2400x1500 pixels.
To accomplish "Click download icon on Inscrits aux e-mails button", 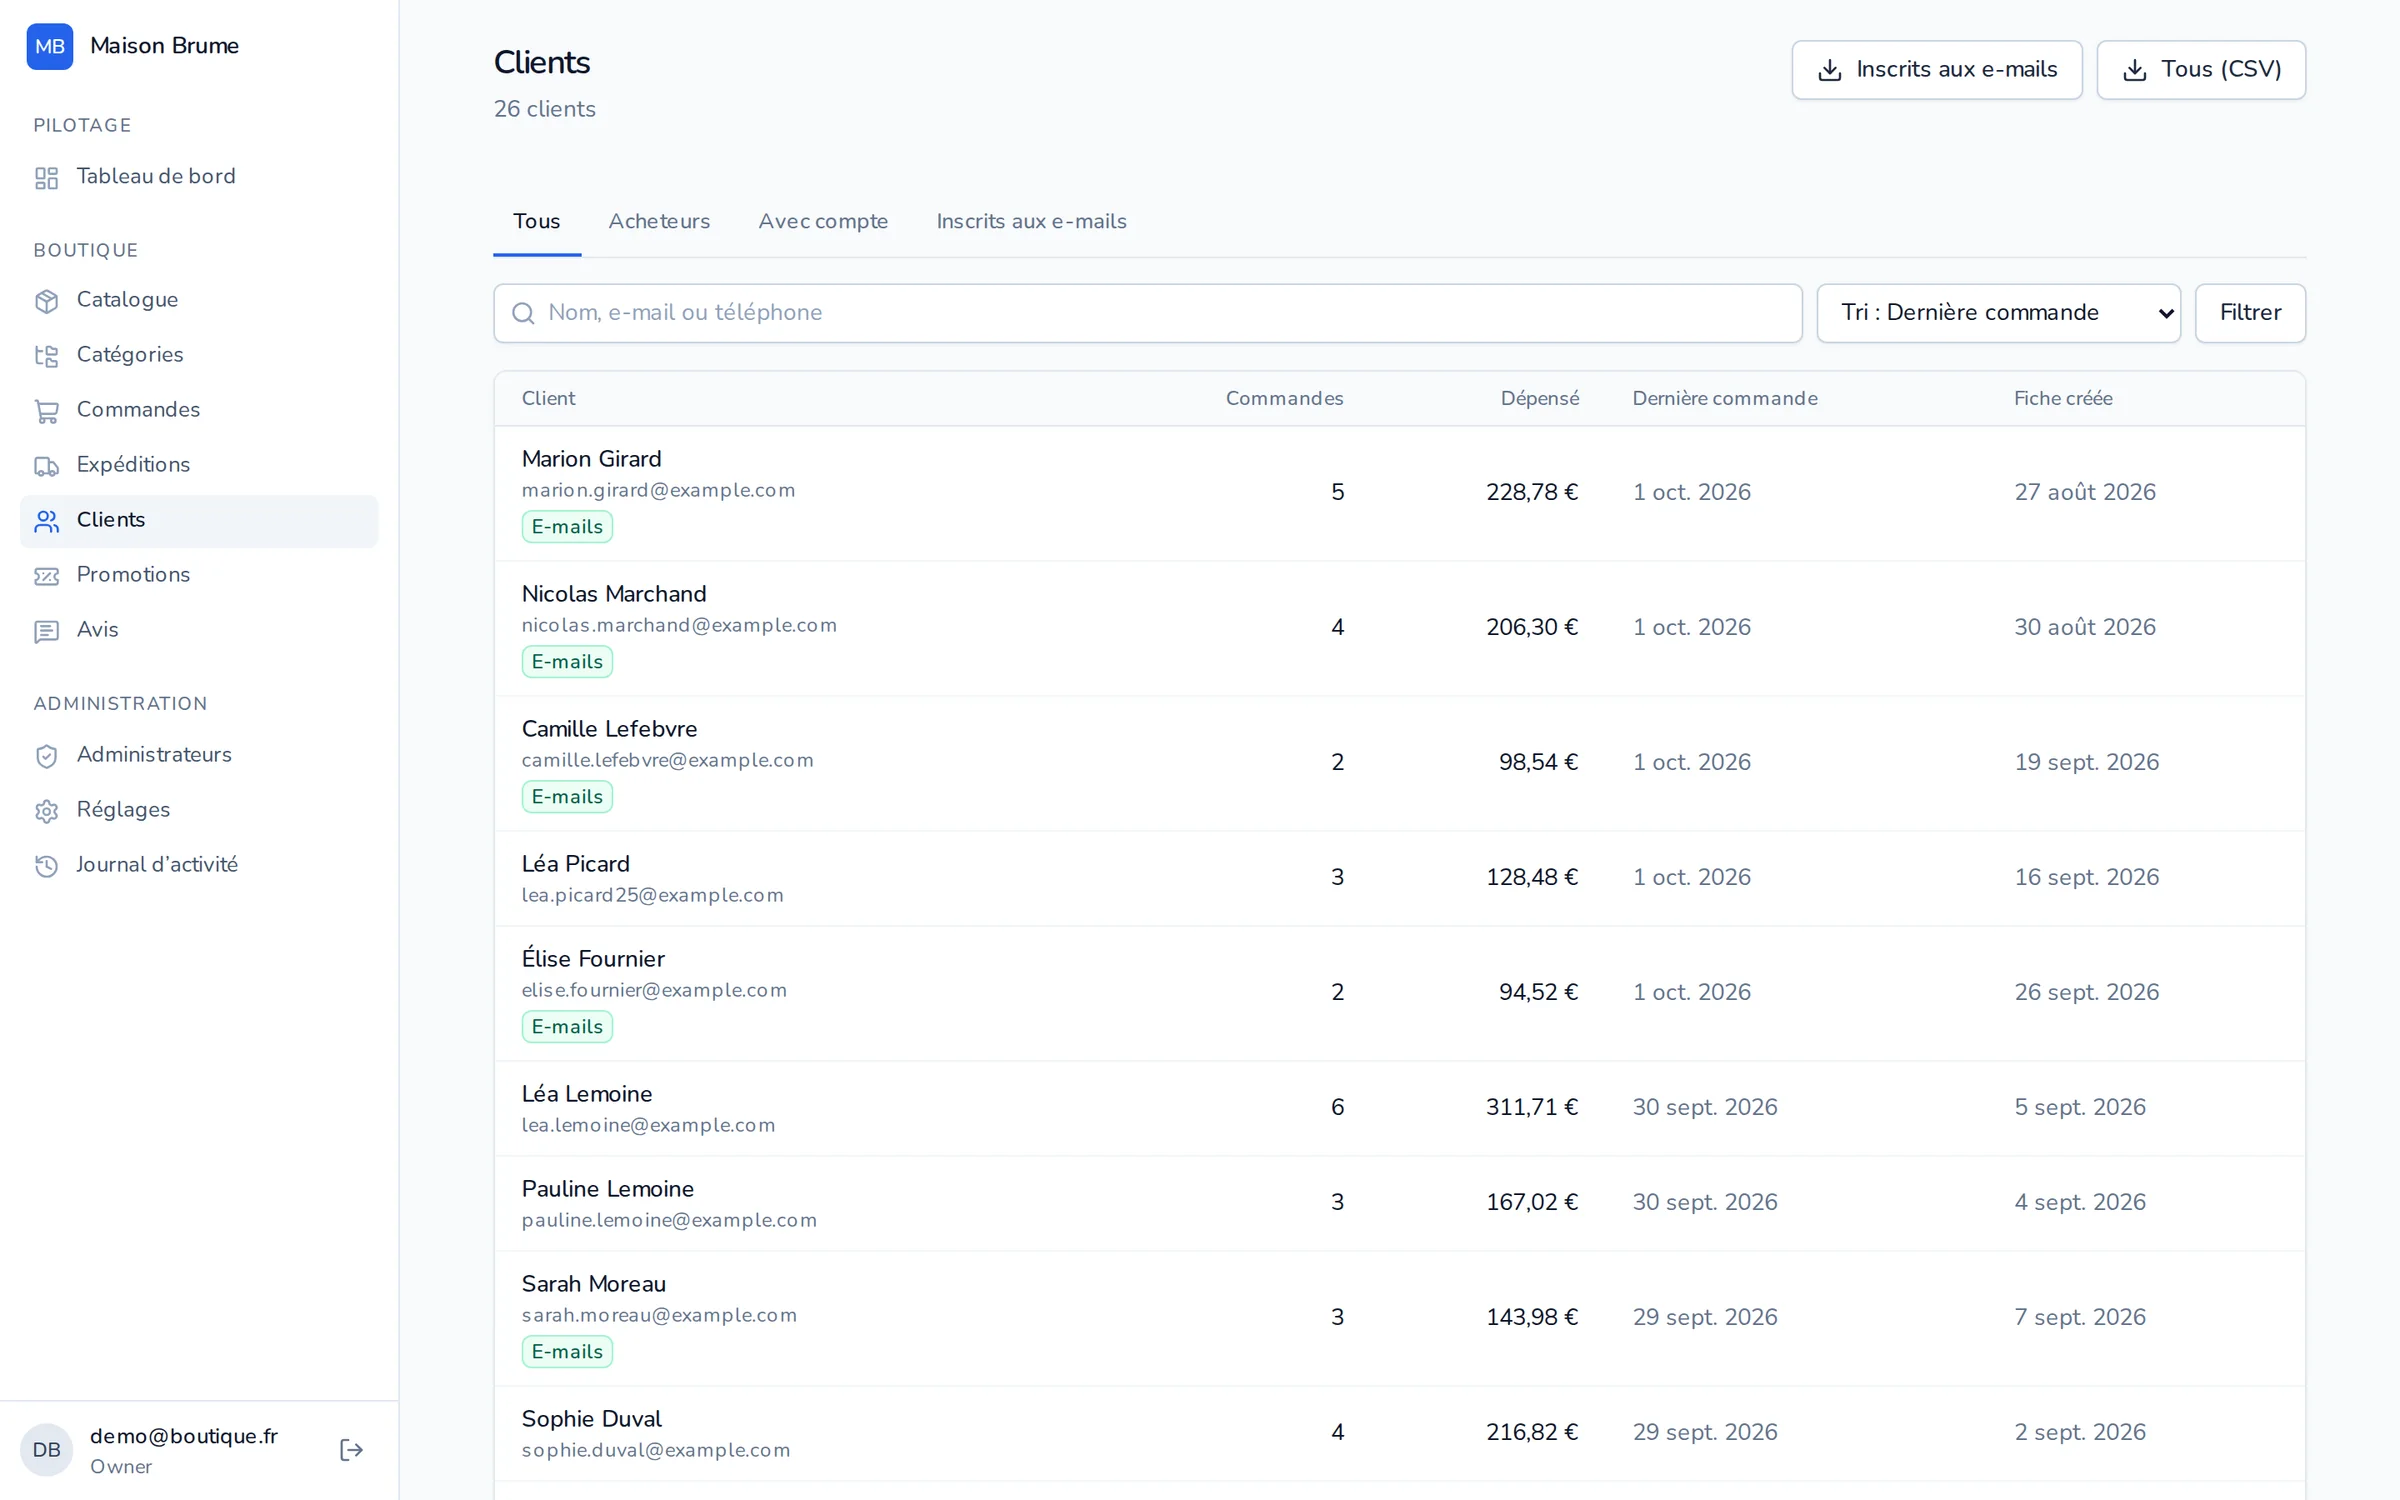I will (1829, 70).
